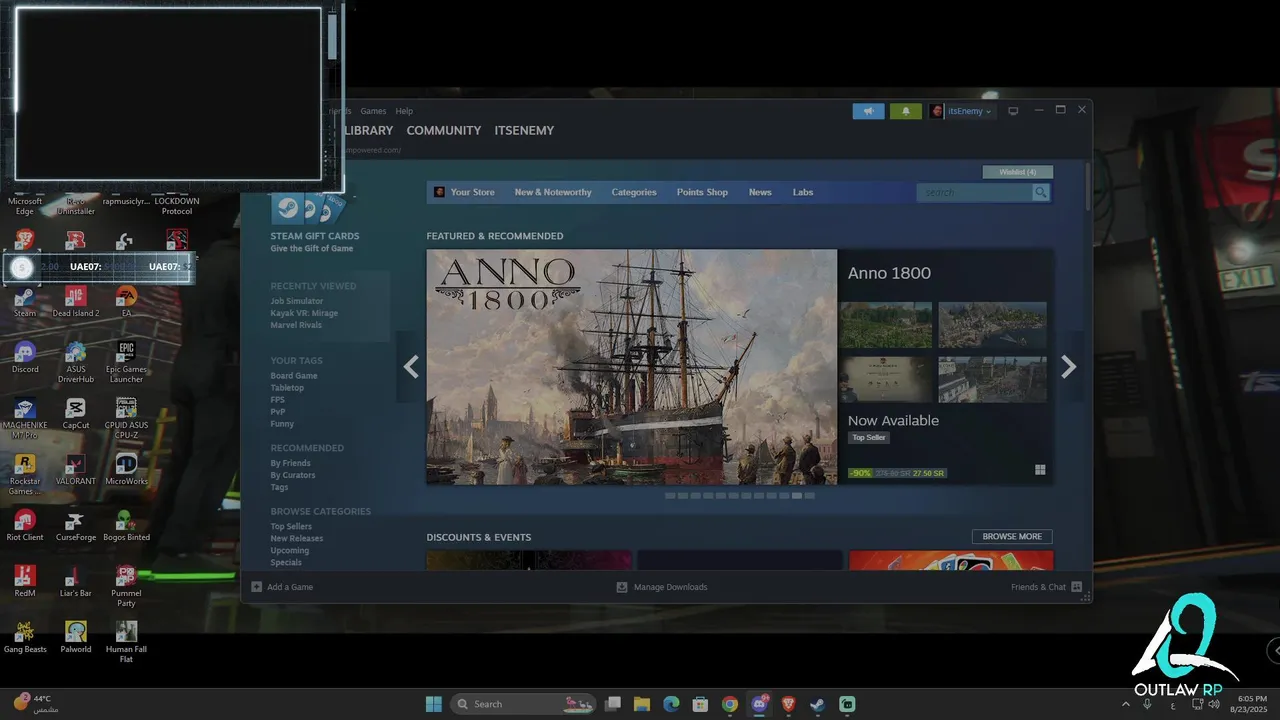Viewport: 1280px width, 720px height.
Task: Open Steam Gift Cards promo
Action: (315, 224)
